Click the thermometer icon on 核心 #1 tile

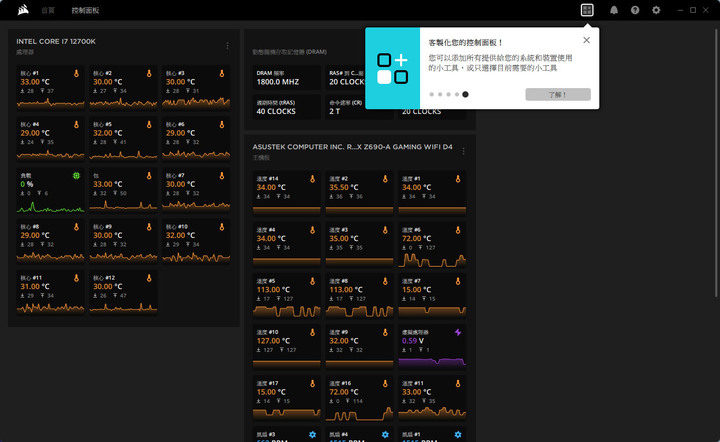(x=76, y=73)
